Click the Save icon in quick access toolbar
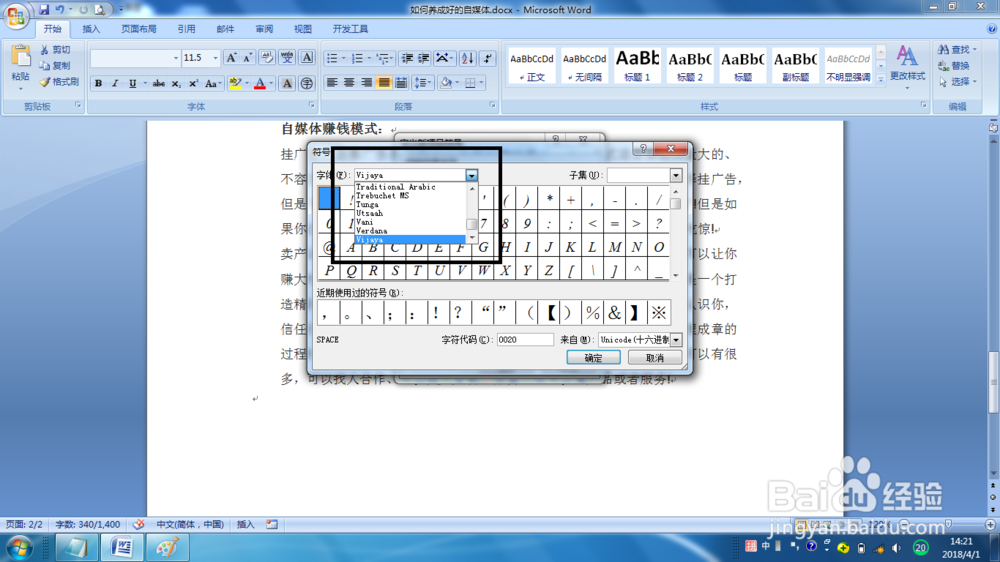The width and height of the screenshot is (1000, 562). coord(44,10)
